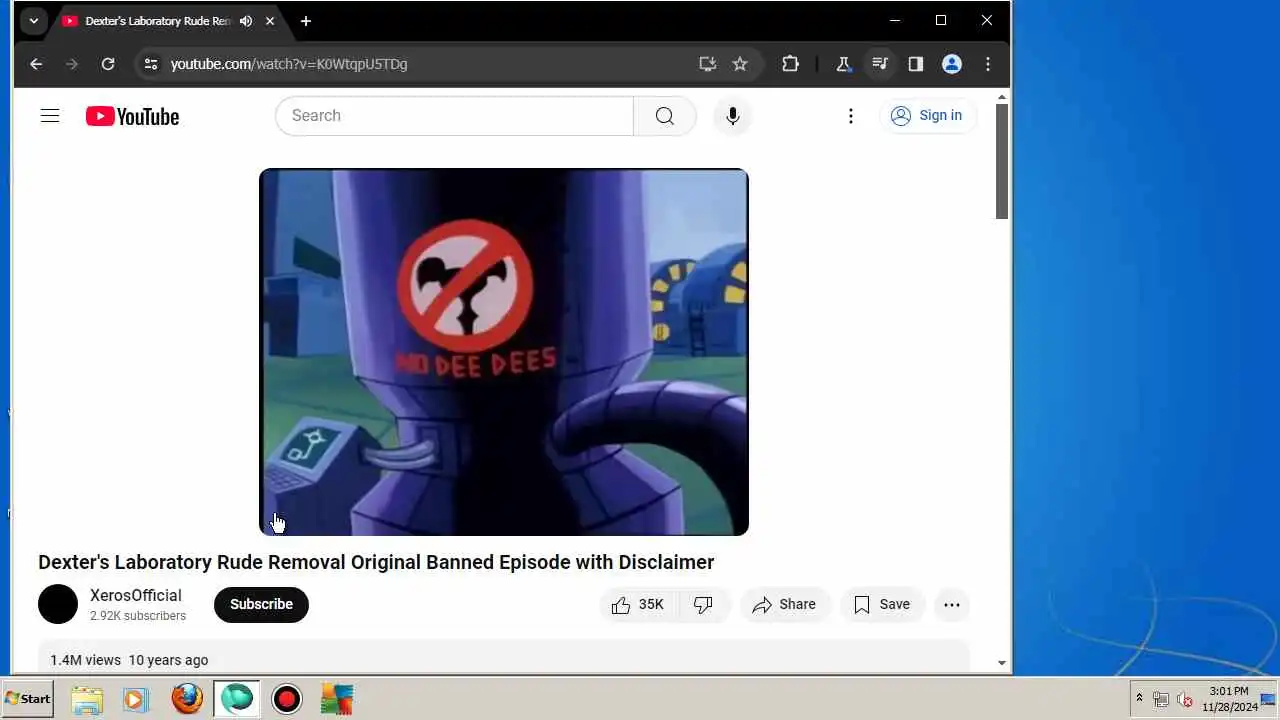
Task: Go to YouTube home via logo
Action: pyautogui.click(x=132, y=116)
